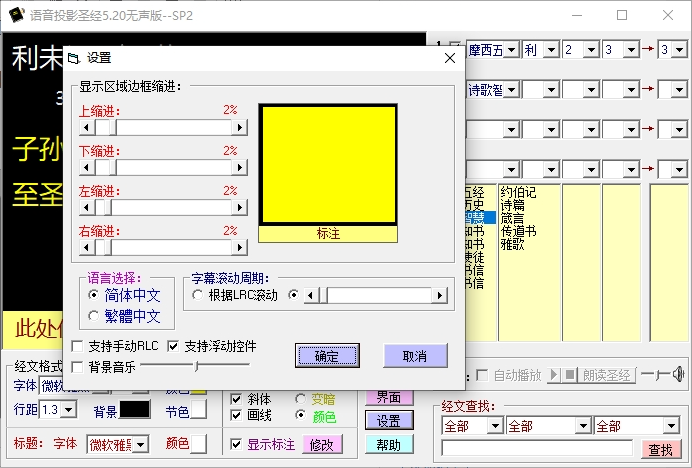The height and width of the screenshot is (468, 692).
Task: Click right arrow of 右缩进 slider
Action: (x=240, y=247)
